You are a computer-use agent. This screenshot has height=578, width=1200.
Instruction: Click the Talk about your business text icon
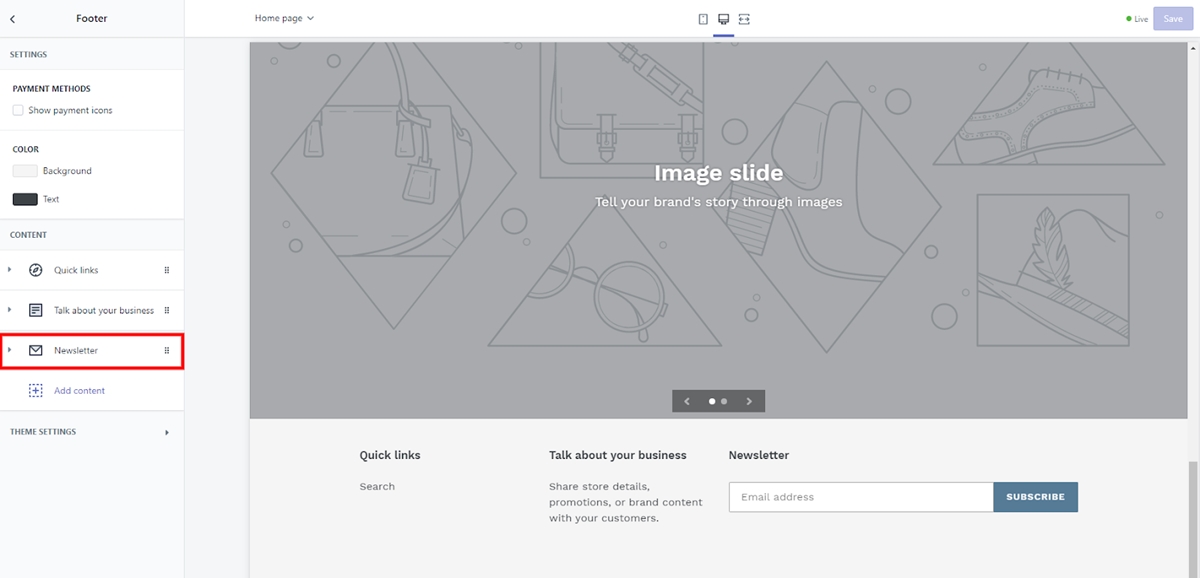coord(35,310)
